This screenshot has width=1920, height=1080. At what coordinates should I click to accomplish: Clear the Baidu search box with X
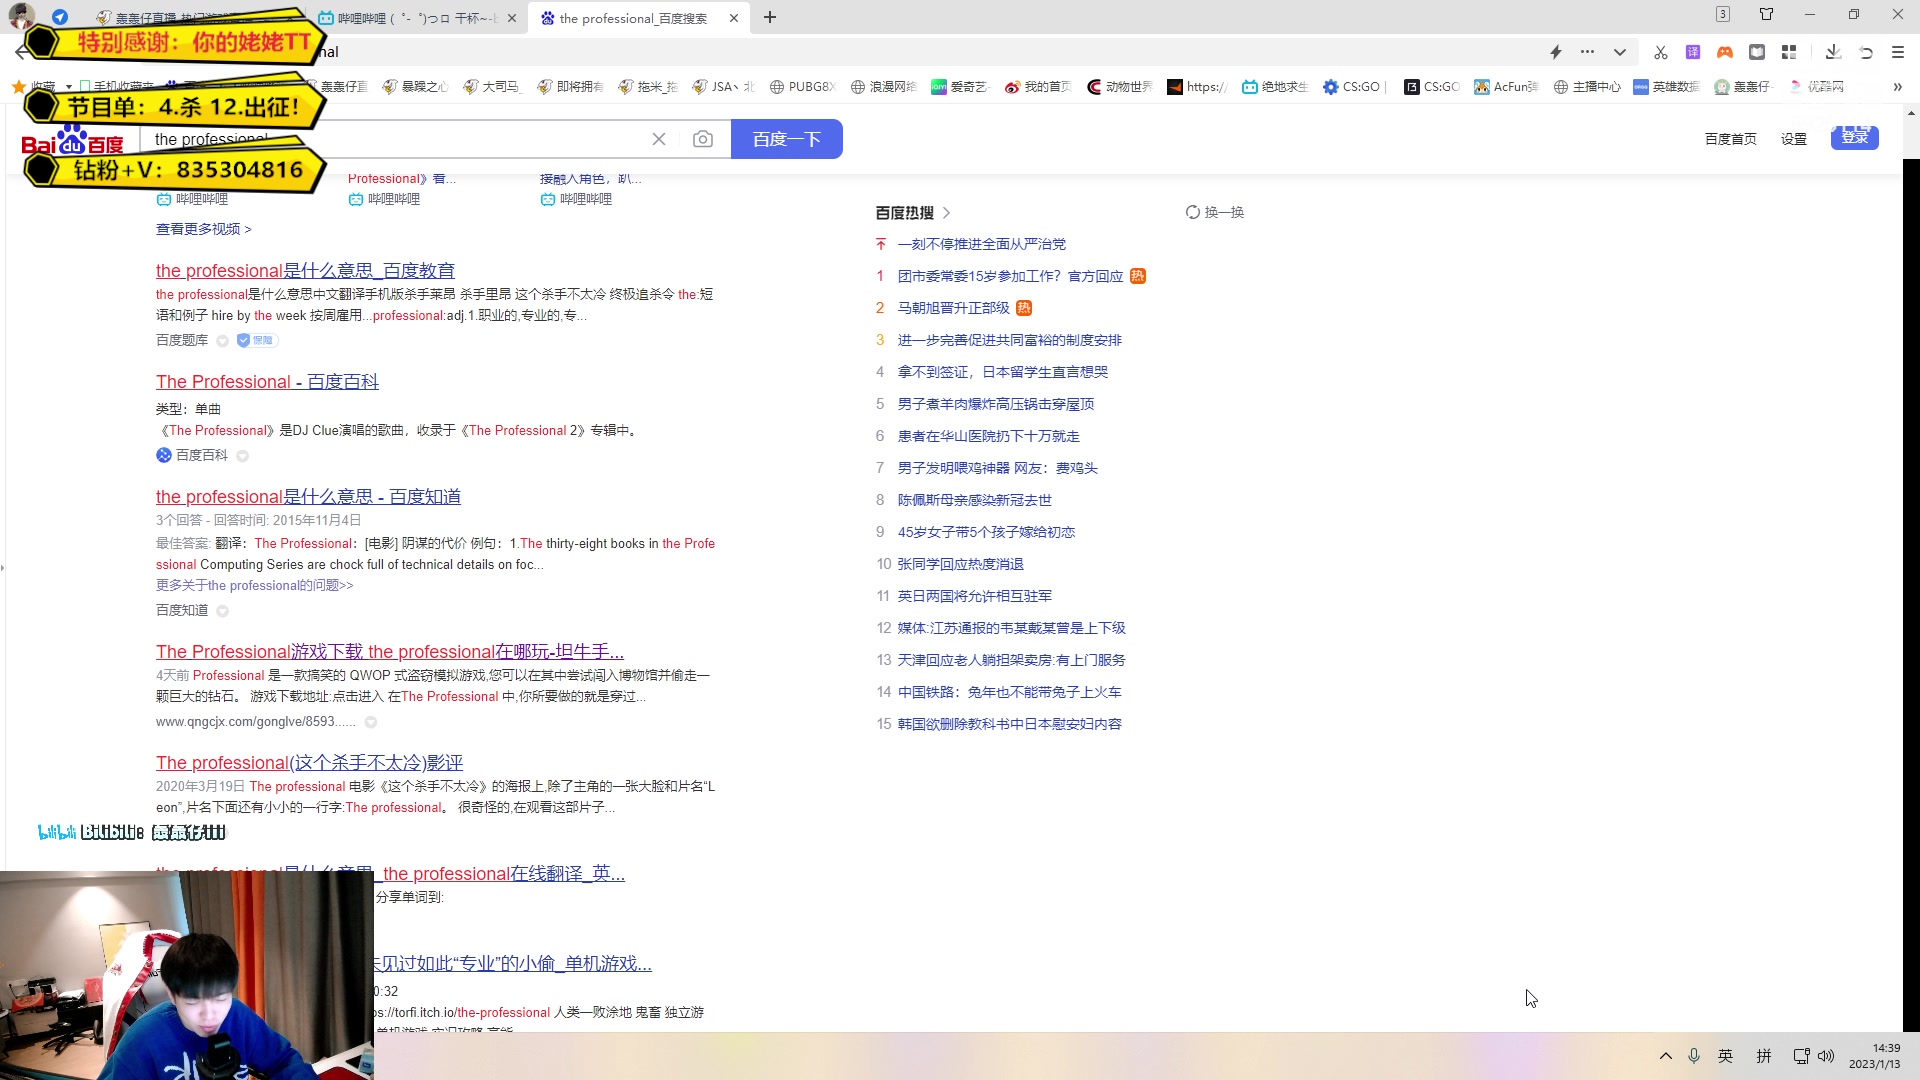[x=659, y=139]
